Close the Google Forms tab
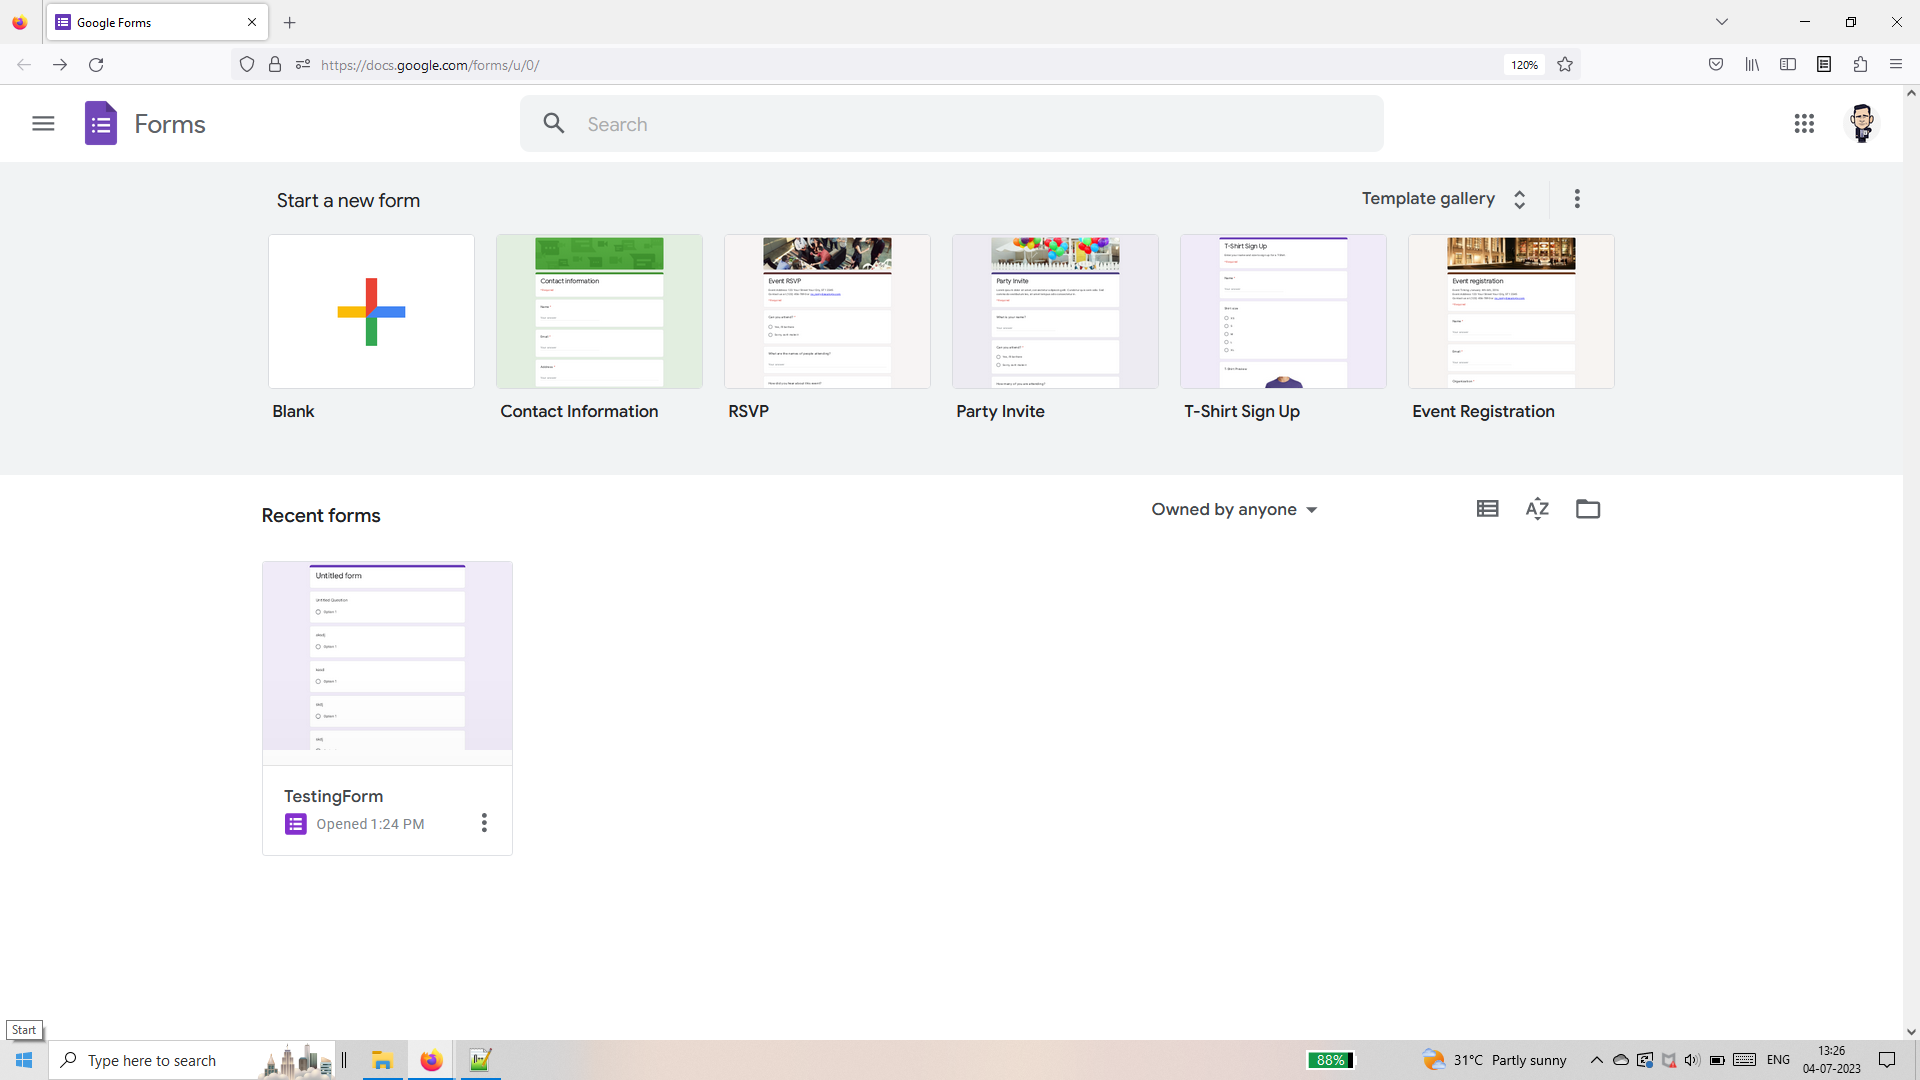 (252, 22)
